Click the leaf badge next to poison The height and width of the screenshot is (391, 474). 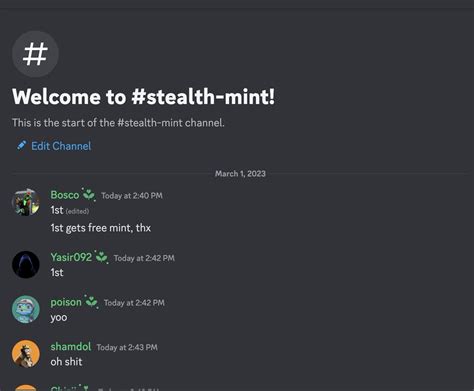[91, 302]
